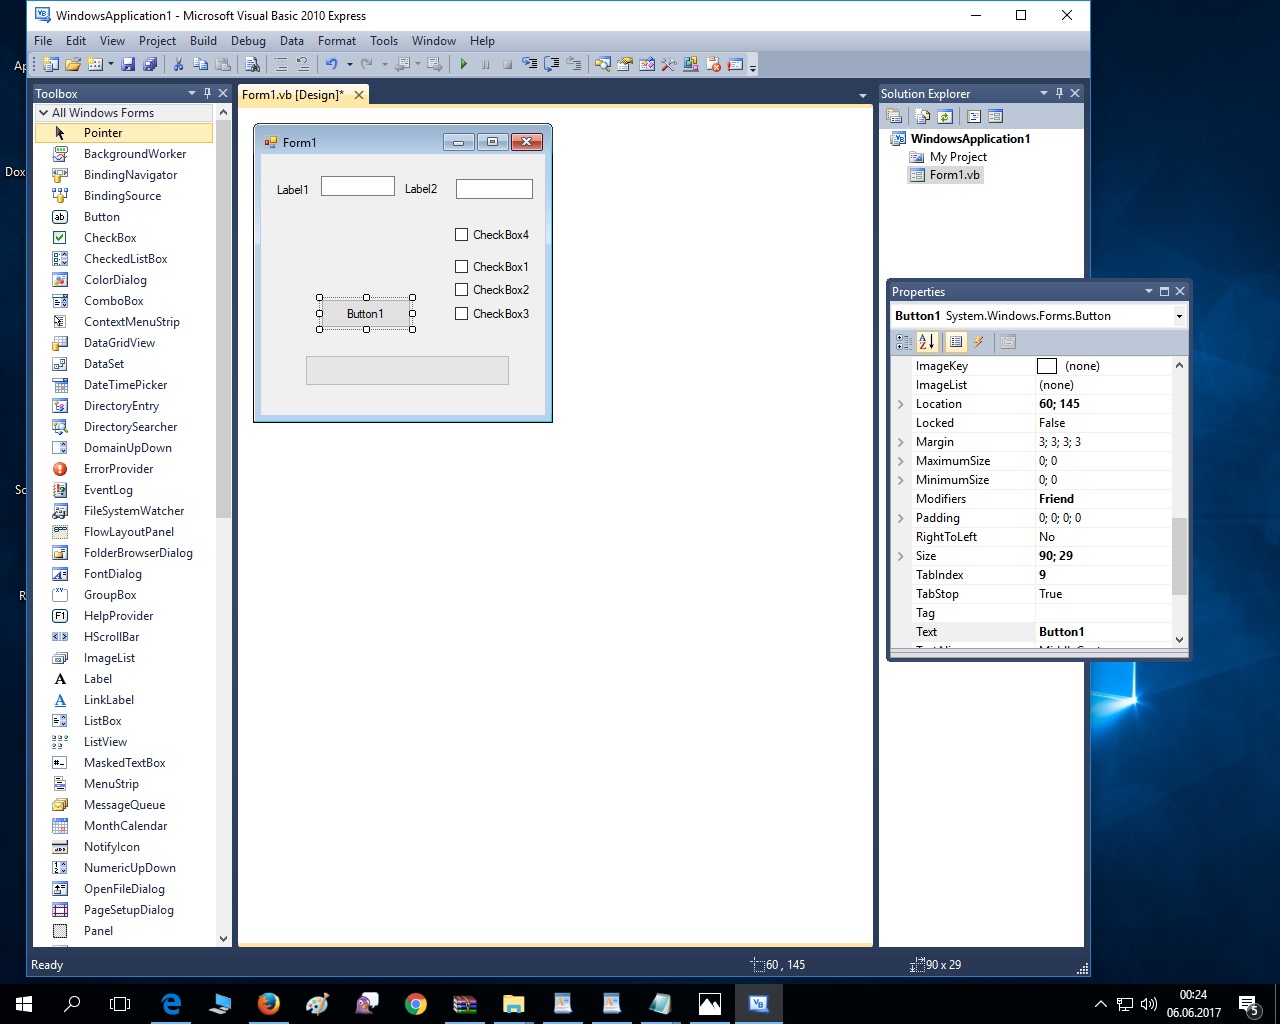
Task: Open the Build menu
Action: 203,41
